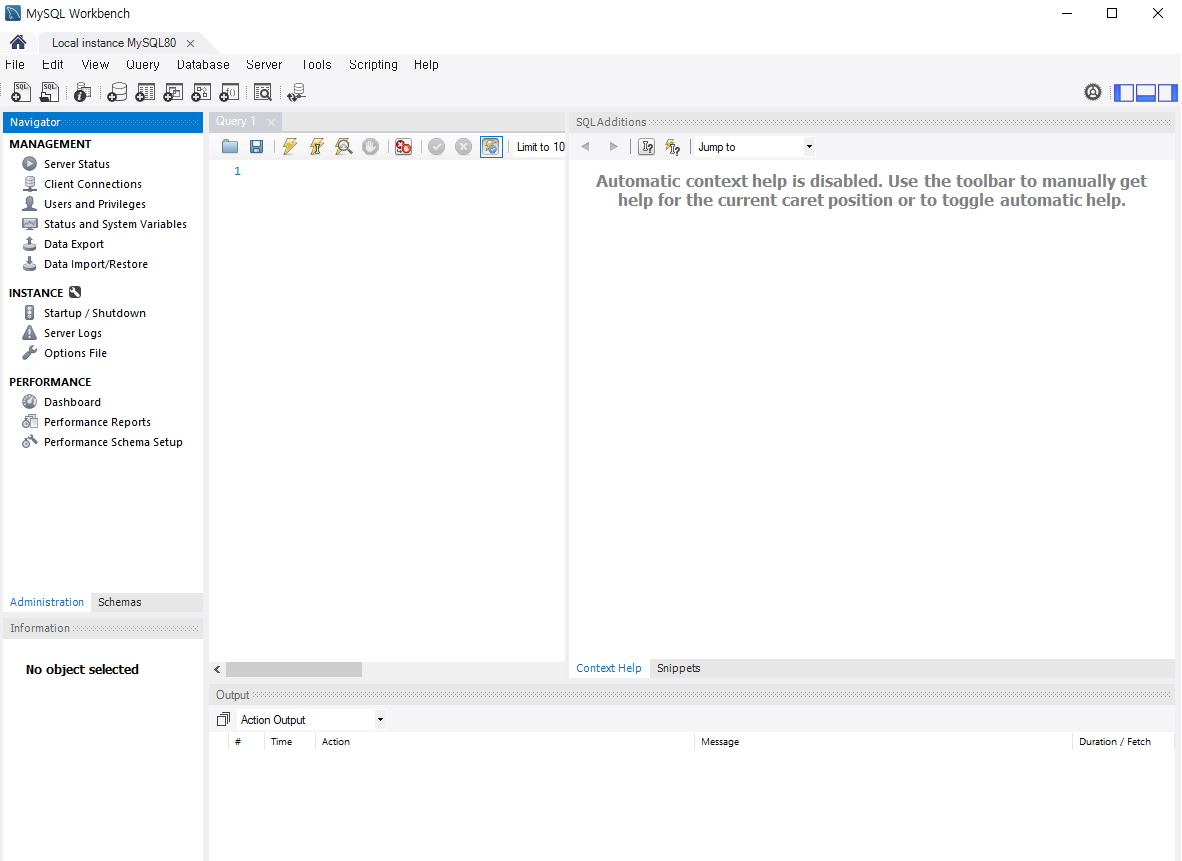1182x861 pixels.
Task: Search table data toolbar icon
Action: tap(262, 92)
